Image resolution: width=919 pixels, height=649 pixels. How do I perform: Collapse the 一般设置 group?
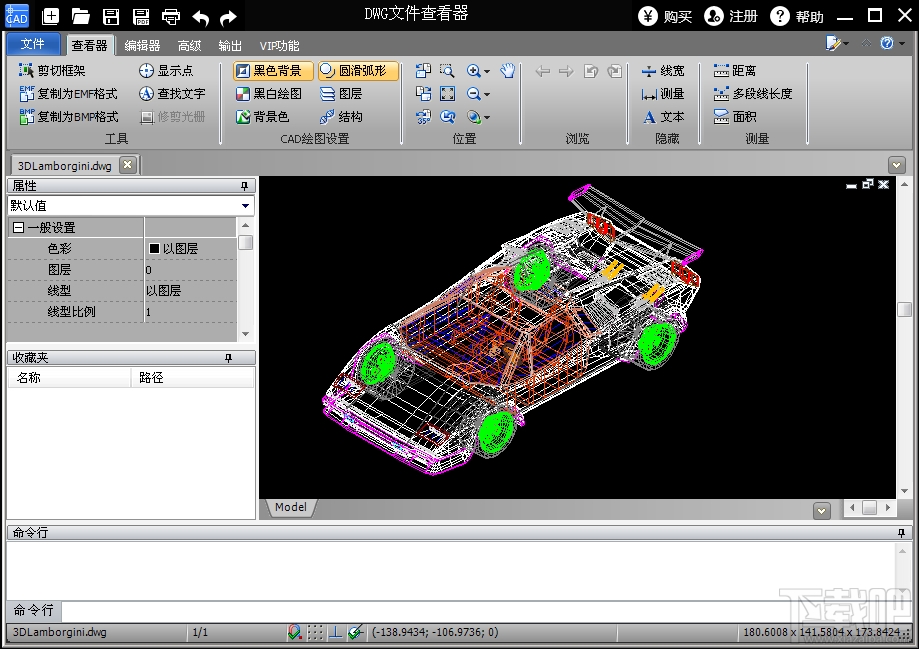coord(18,227)
